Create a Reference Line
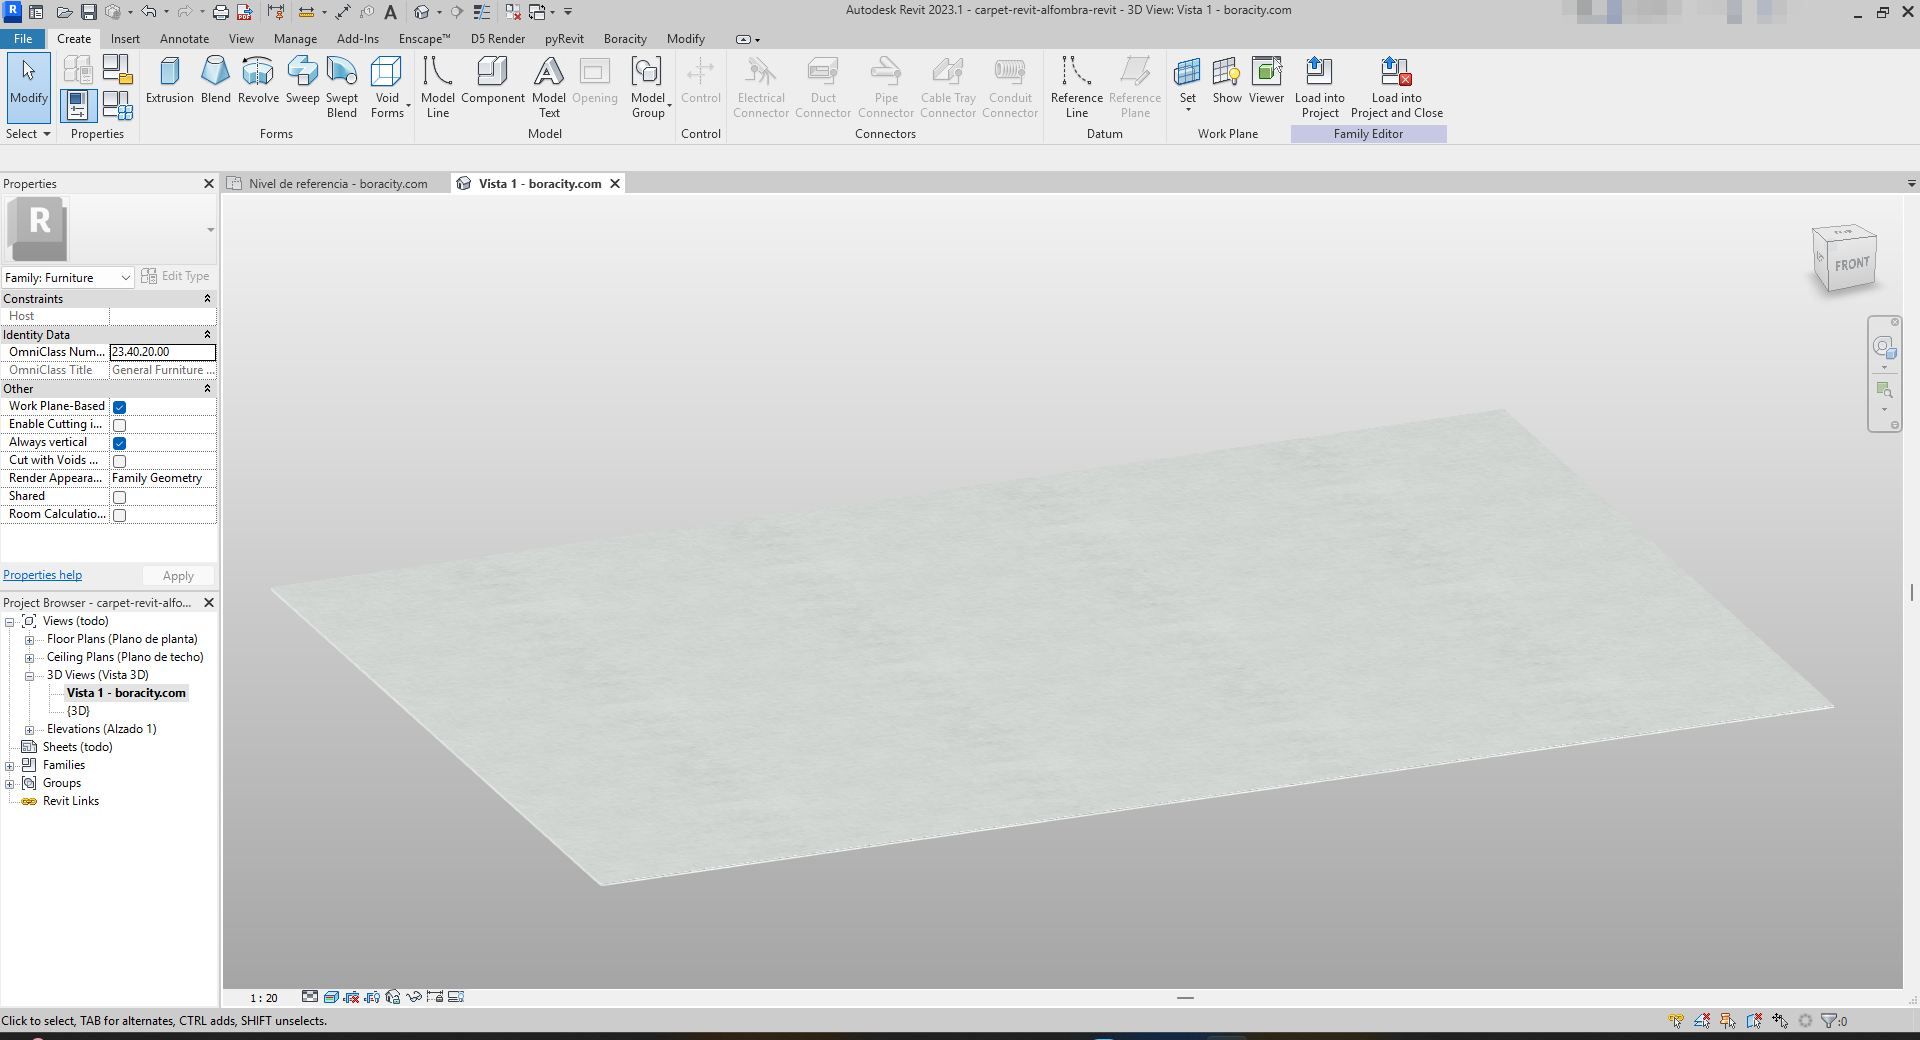The width and height of the screenshot is (1920, 1040). [1076, 87]
